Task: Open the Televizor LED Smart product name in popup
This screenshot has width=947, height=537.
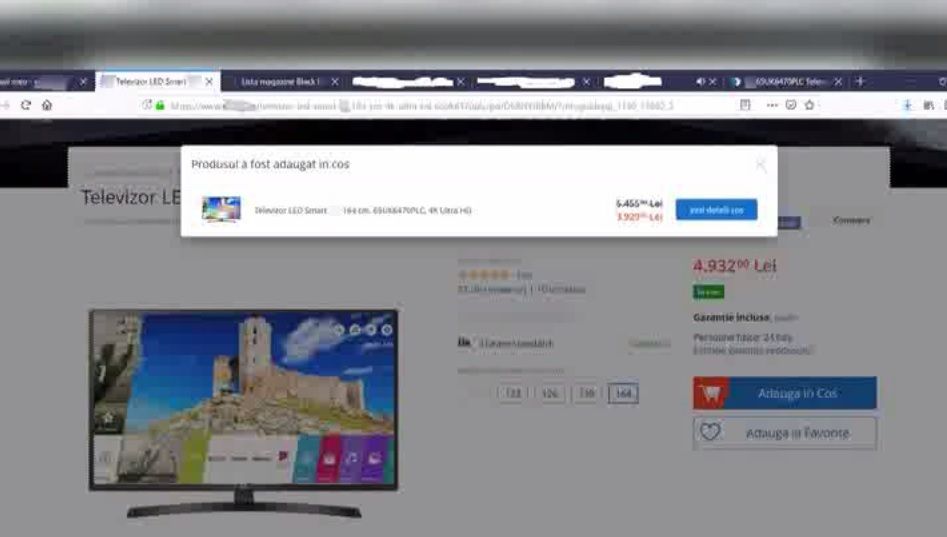Action: [362, 210]
